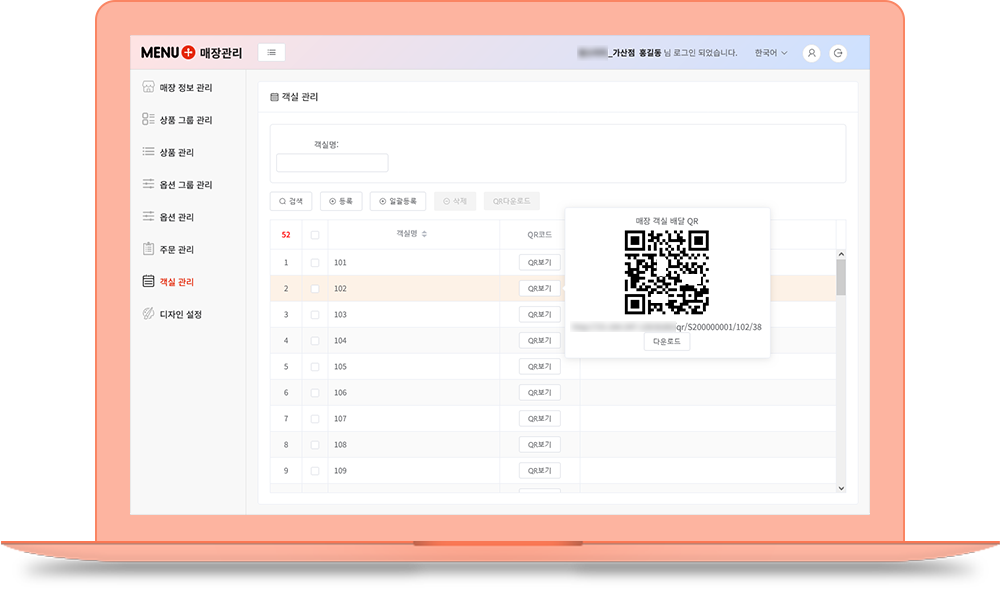Click QR보기 button for room 107
Screen dimensions: 1000x589
click(540, 419)
